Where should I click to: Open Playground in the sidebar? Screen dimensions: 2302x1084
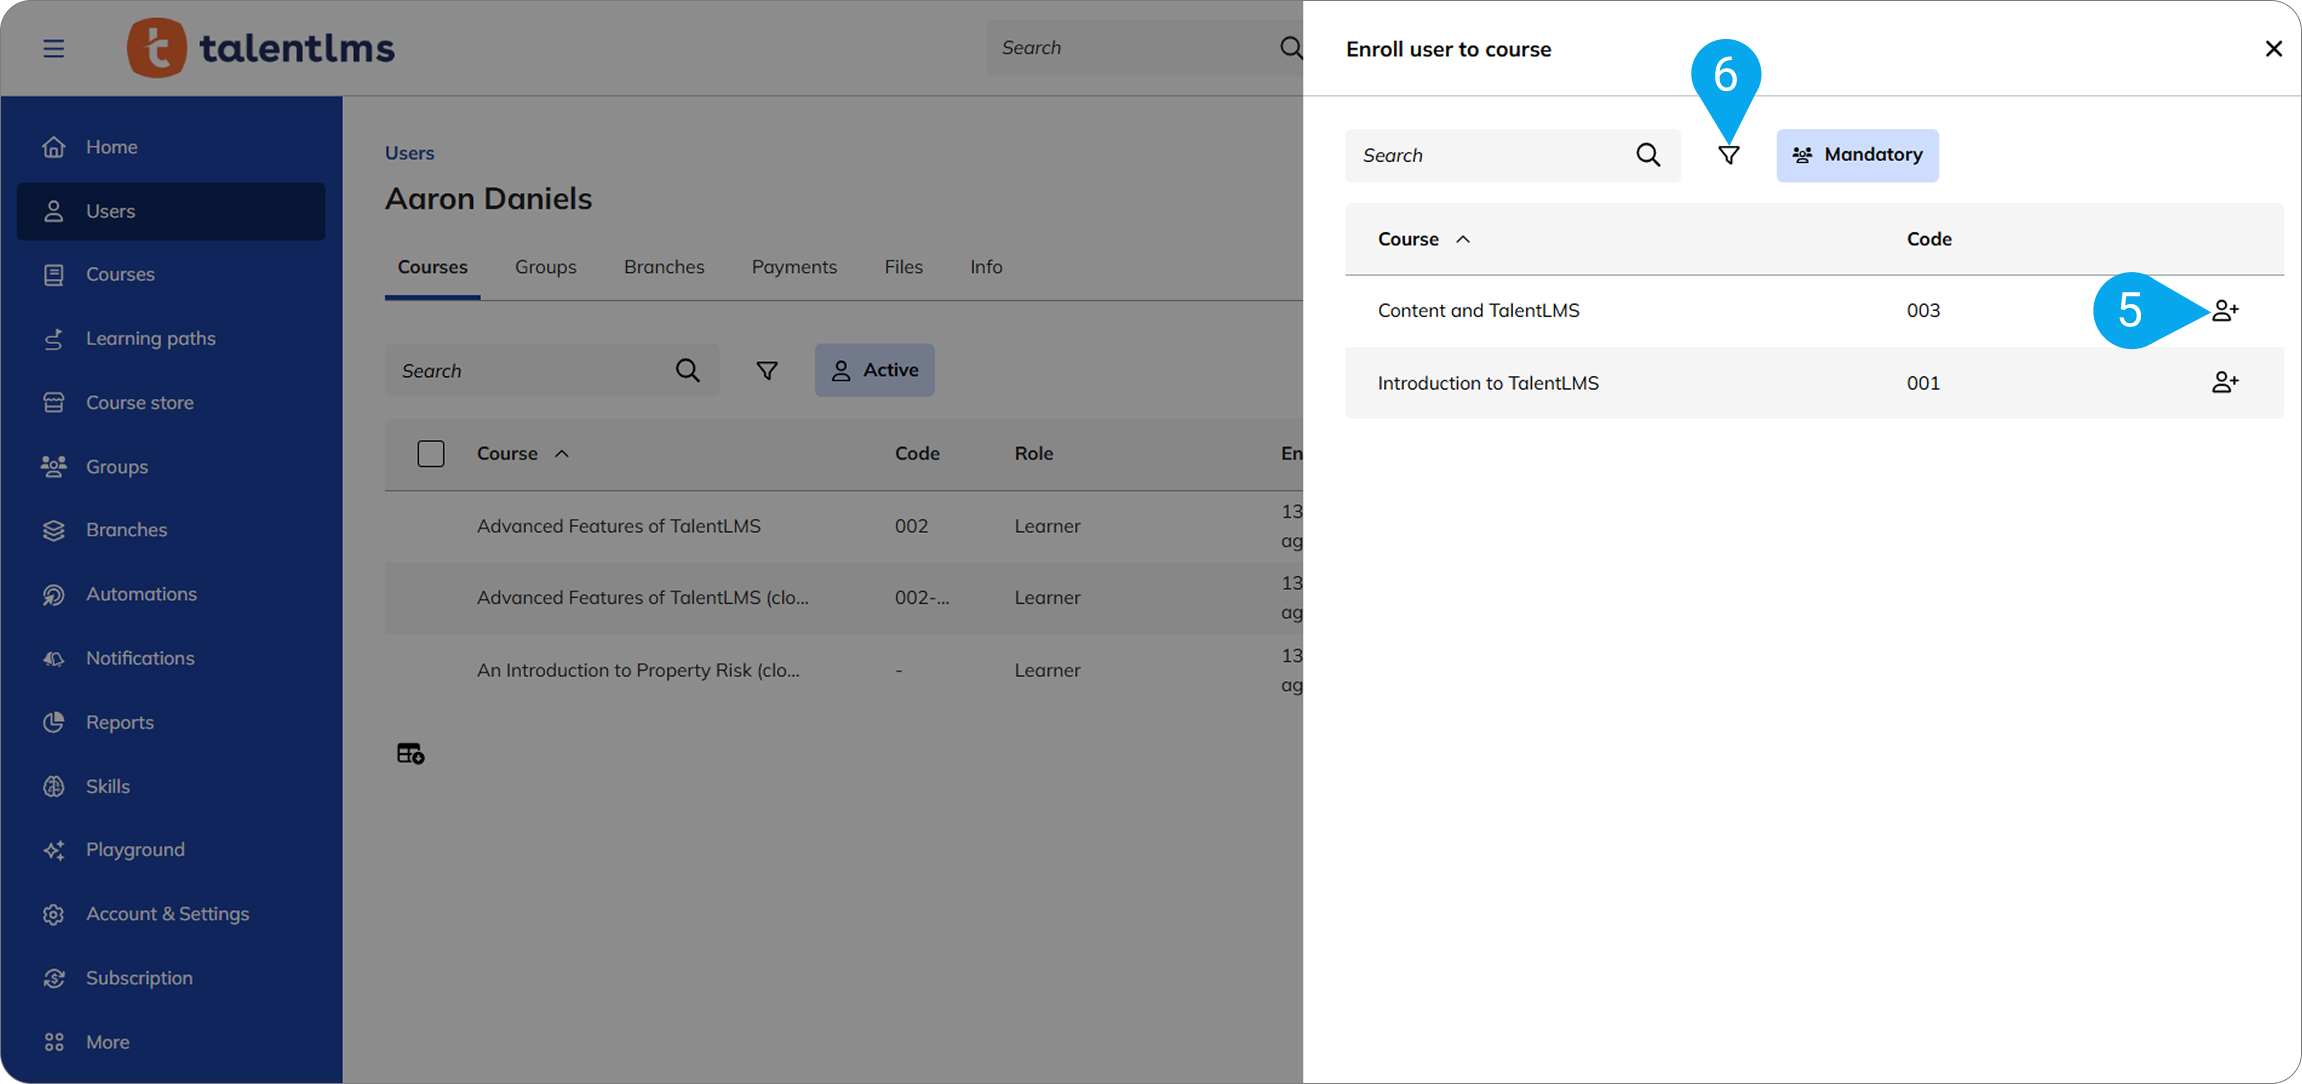pyautogui.click(x=171, y=849)
